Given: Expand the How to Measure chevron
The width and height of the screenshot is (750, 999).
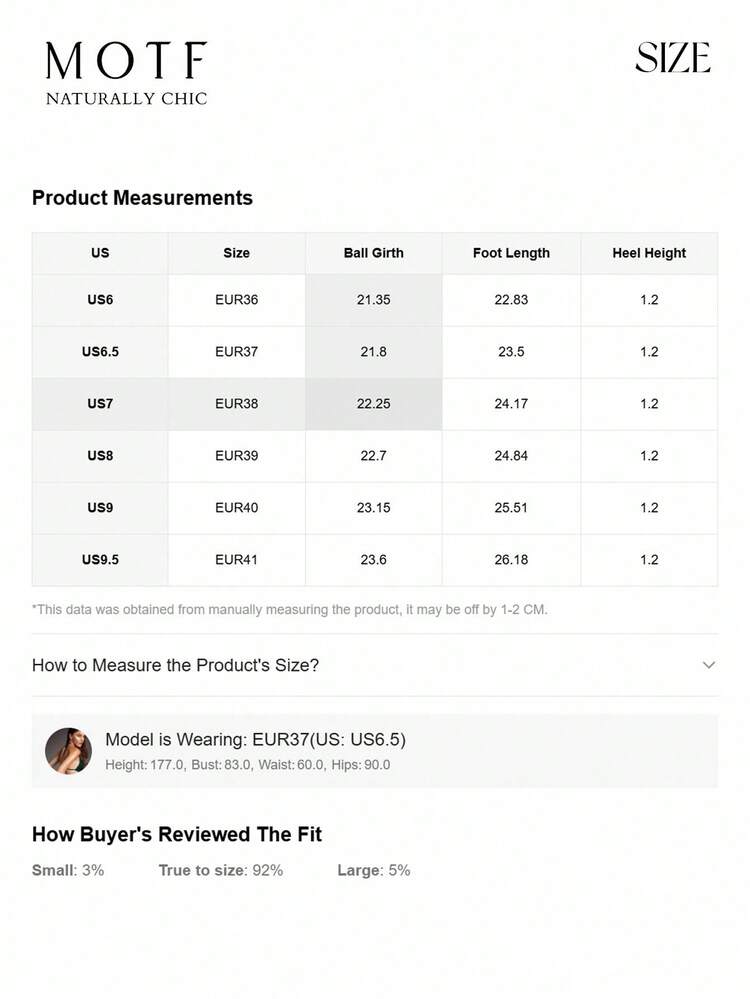Looking at the screenshot, I should 708,665.
